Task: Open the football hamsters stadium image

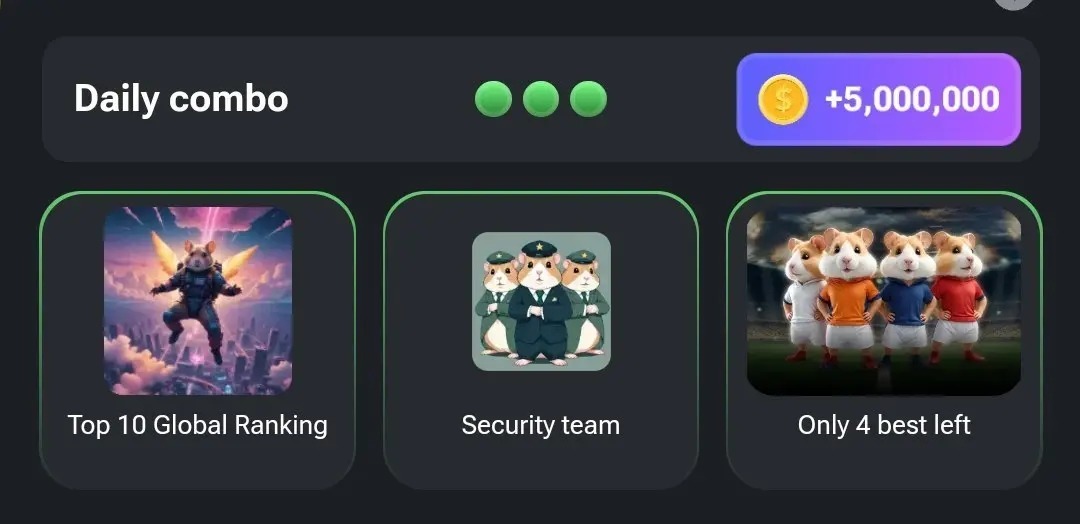Action: coord(884,301)
